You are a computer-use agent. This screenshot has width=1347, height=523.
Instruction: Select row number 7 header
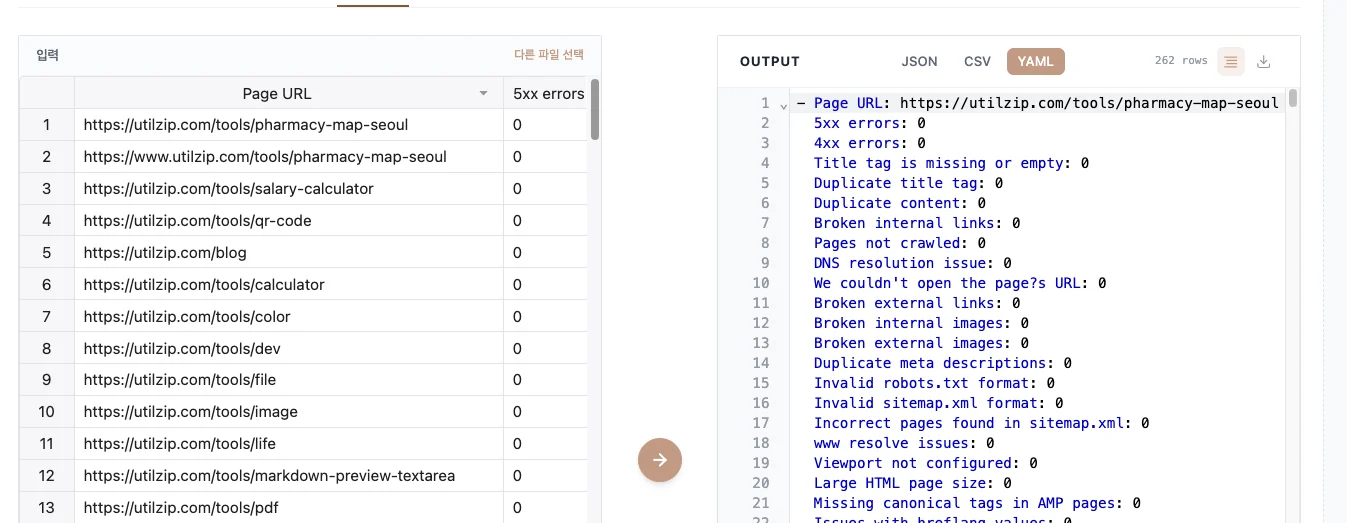point(47,317)
